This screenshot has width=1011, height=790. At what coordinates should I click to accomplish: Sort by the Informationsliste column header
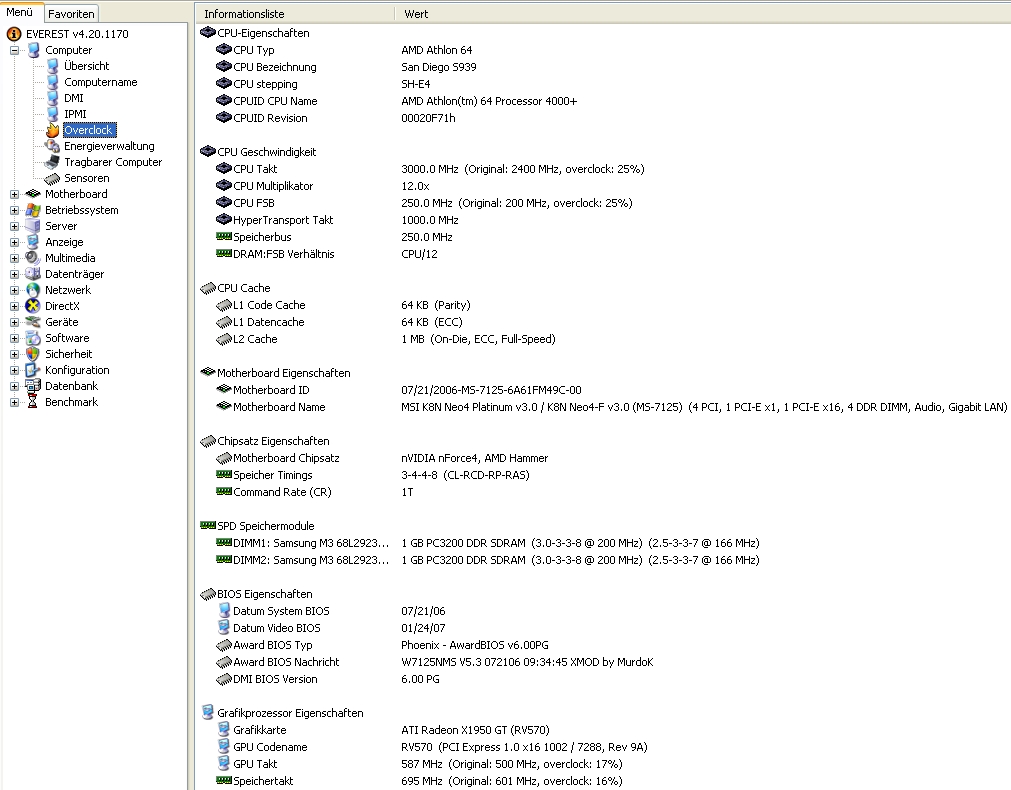(295, 14)
